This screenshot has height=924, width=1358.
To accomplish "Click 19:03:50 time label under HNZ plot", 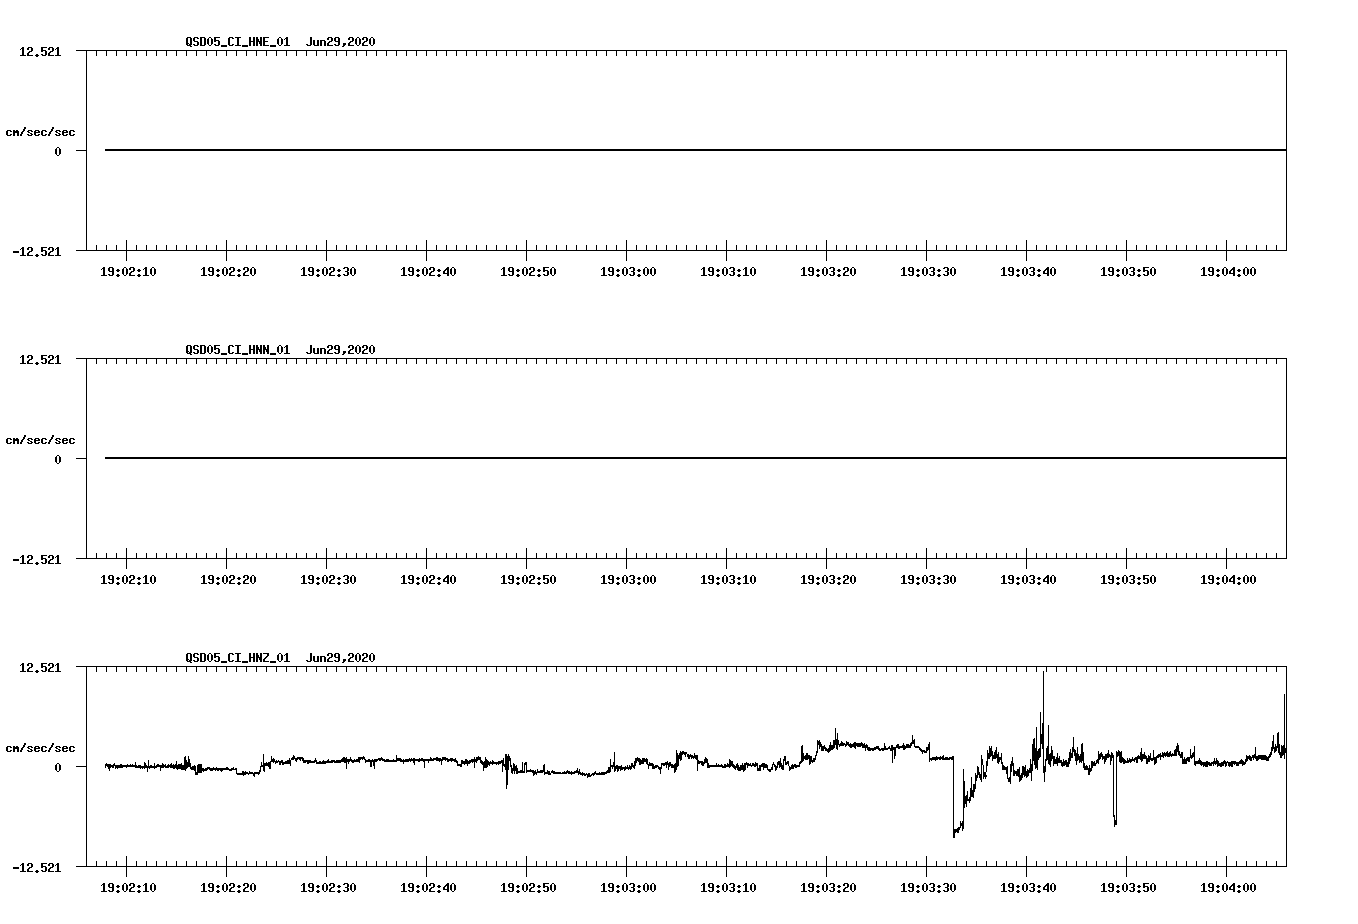I will (1128, 888).
